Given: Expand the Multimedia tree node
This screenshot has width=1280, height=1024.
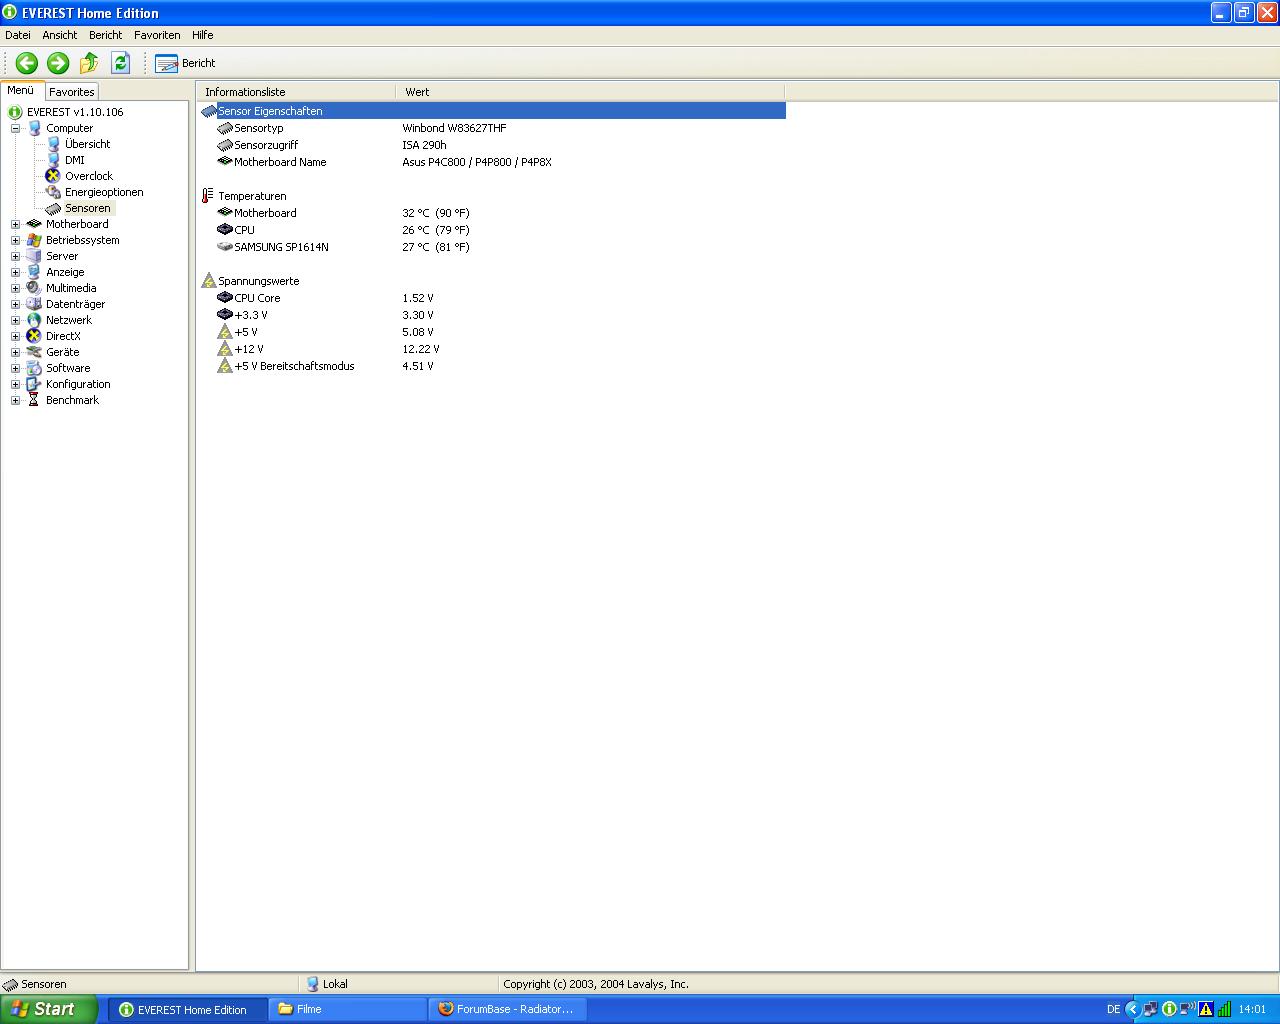Looking at the screenshot, I should [15, 288].
